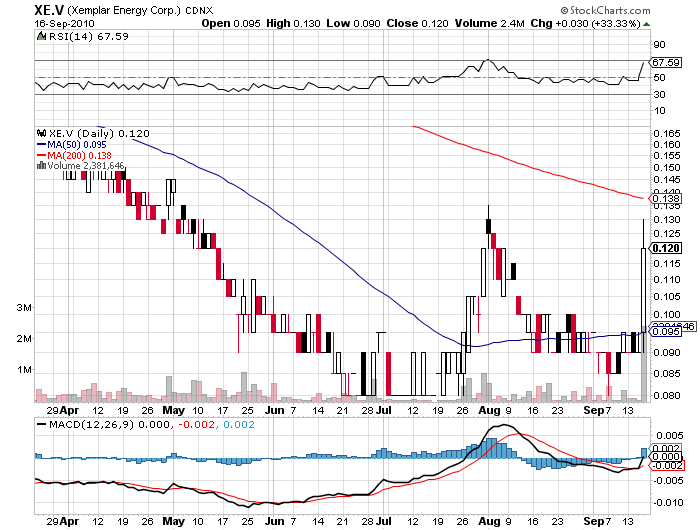Click the red -0.002 value in the MACD legend
This screenshot has height=530, width=700.
pyautogui.click(x=196, y=424)
